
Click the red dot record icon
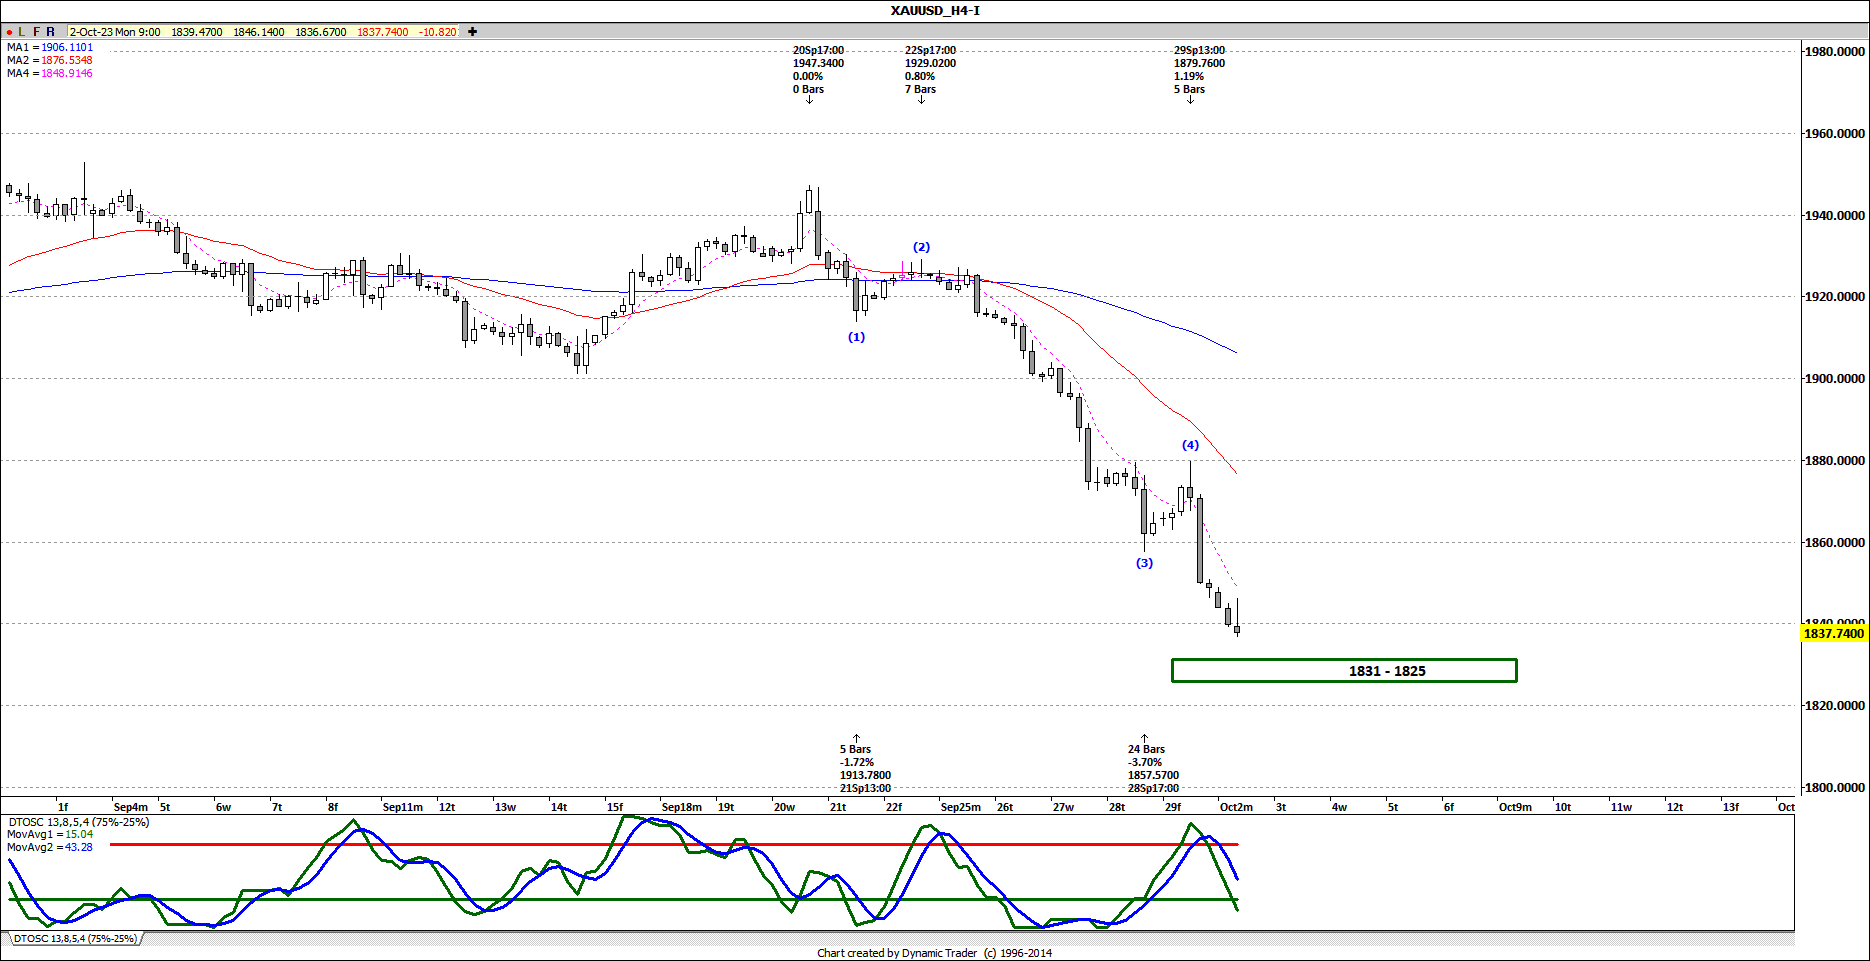coord(9,32)
